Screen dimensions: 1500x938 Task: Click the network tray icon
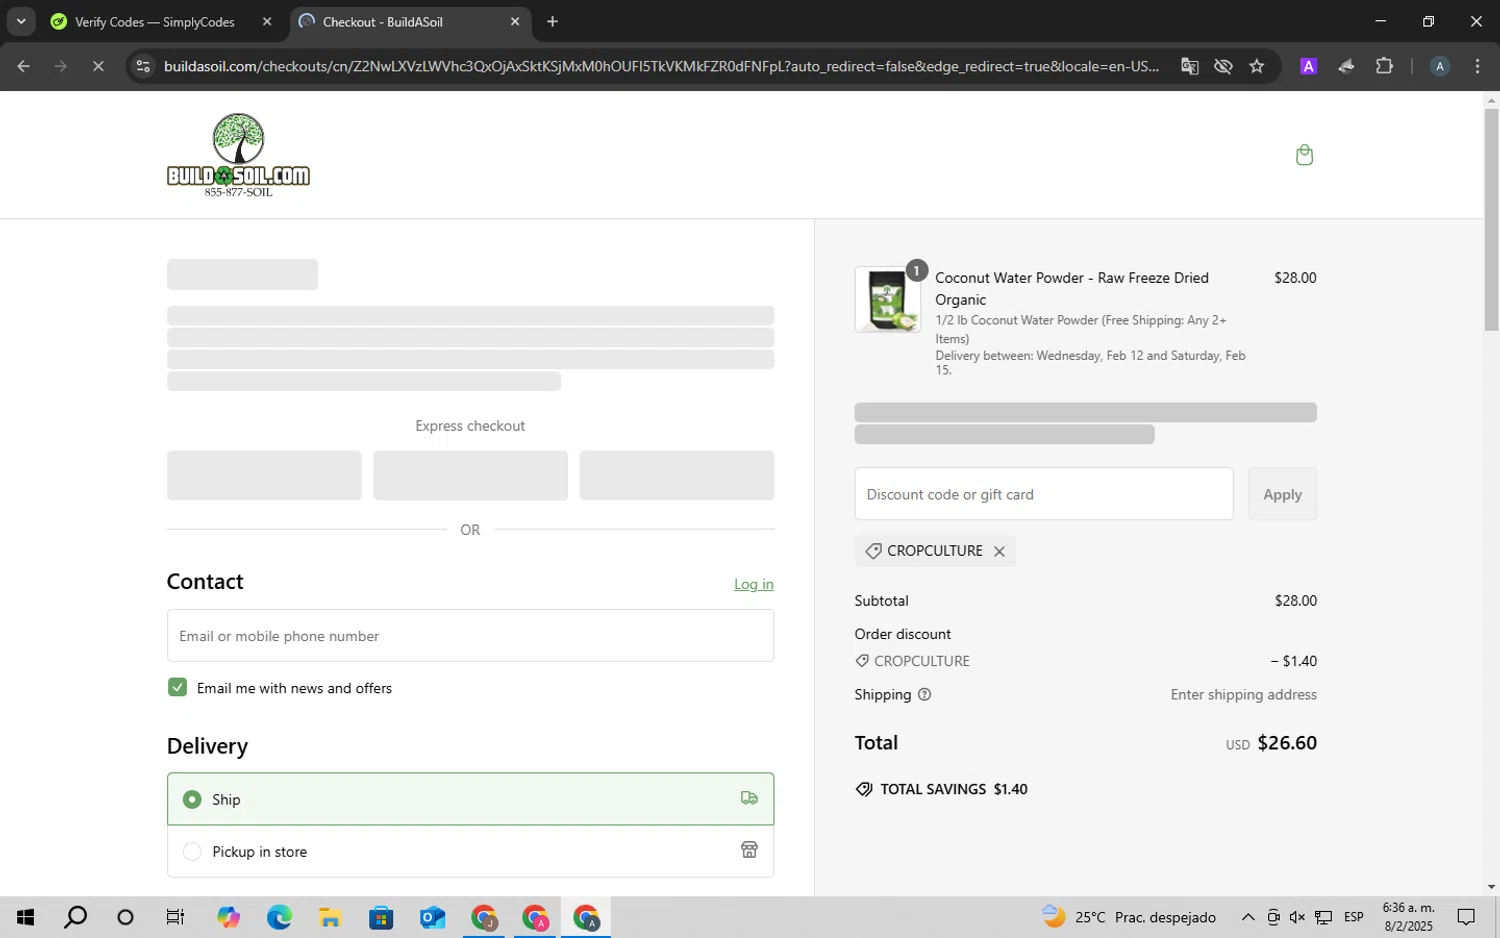click(1323, 917)
